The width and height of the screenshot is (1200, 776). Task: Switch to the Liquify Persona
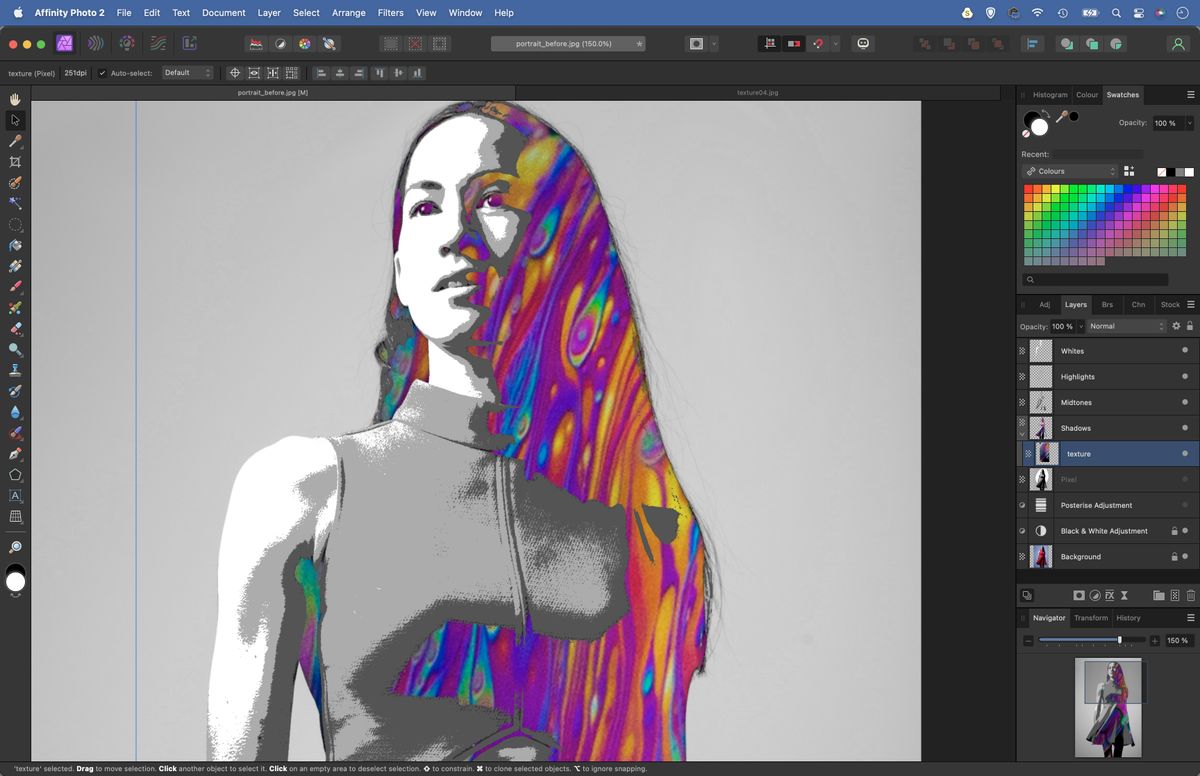click(96, 43)
